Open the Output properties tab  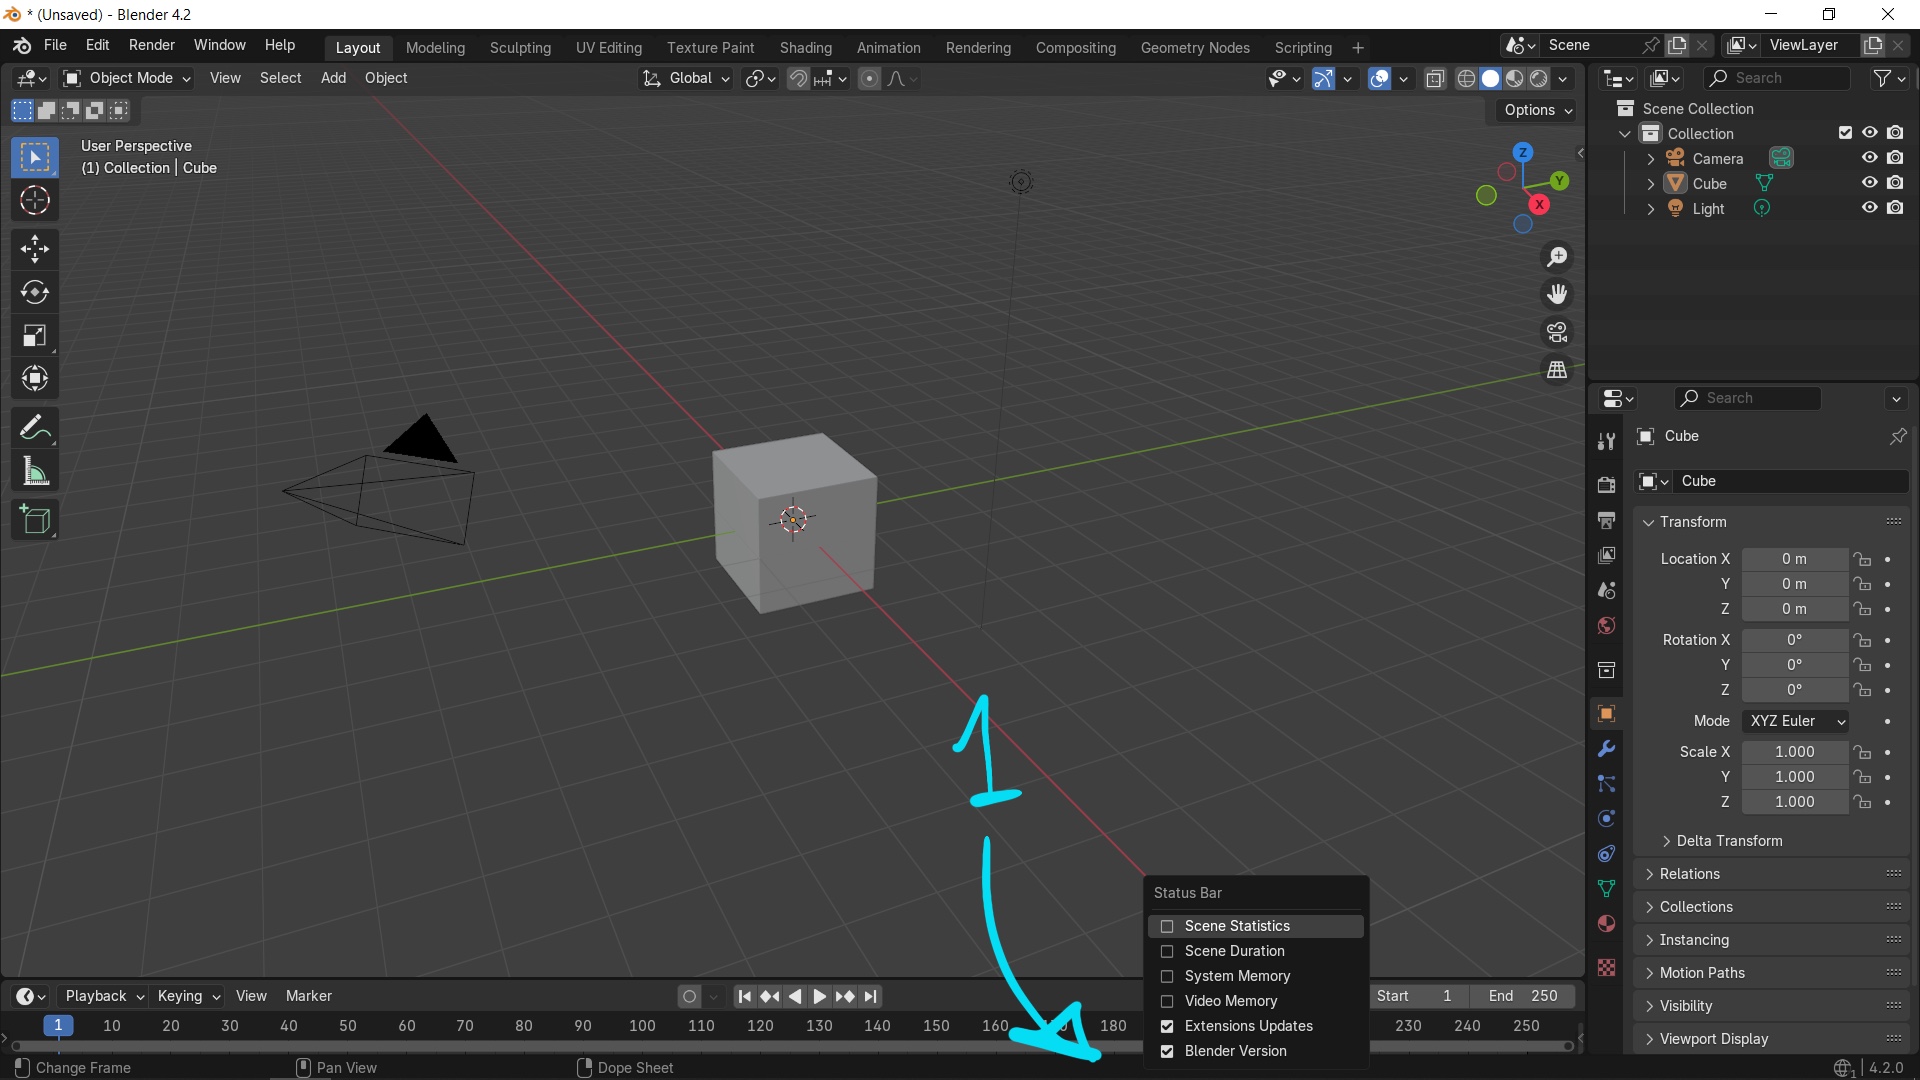pos(1607,521)
